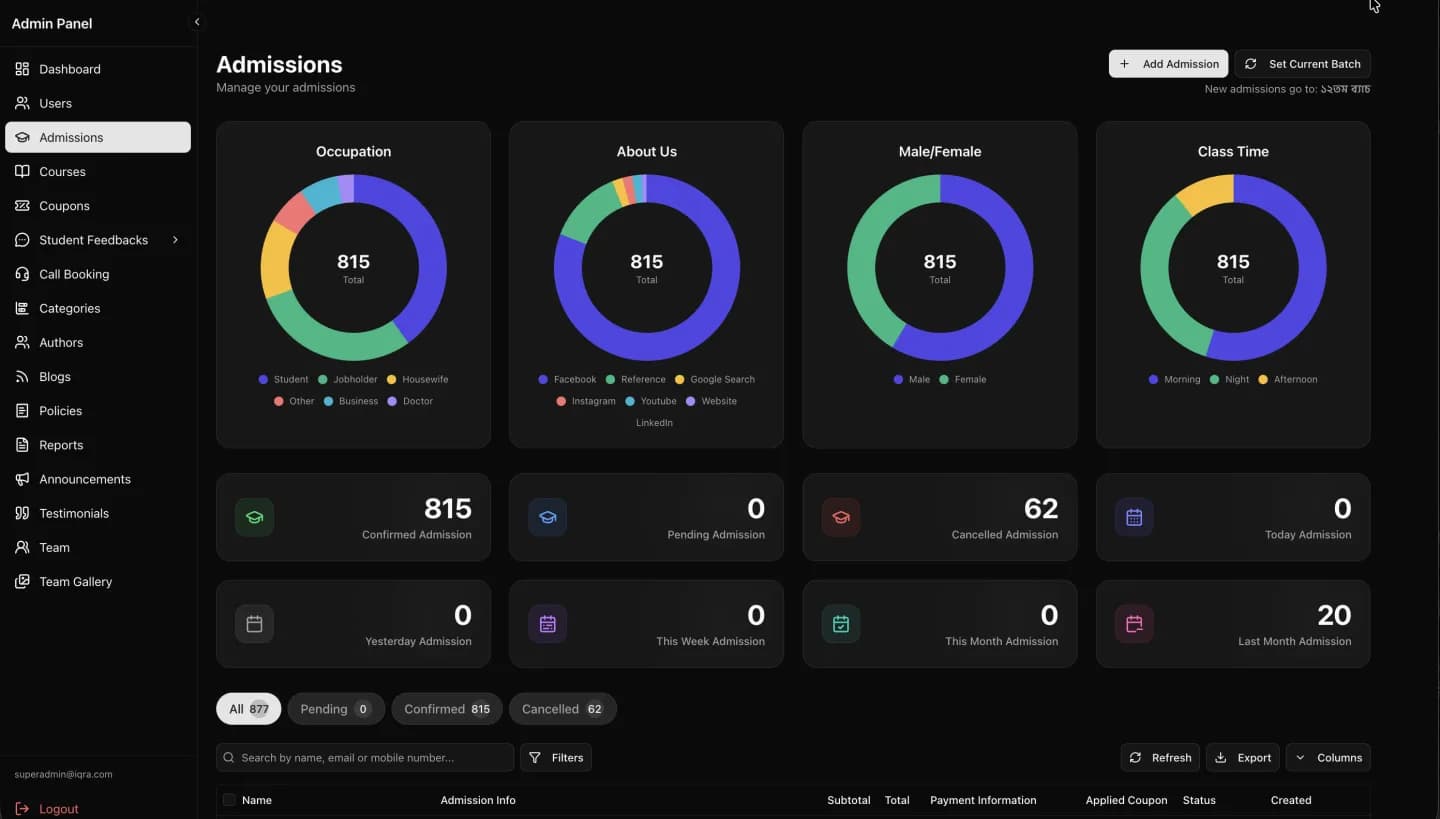Sort by the Created column header
1440x819 pixels.
coord(1291,800)
